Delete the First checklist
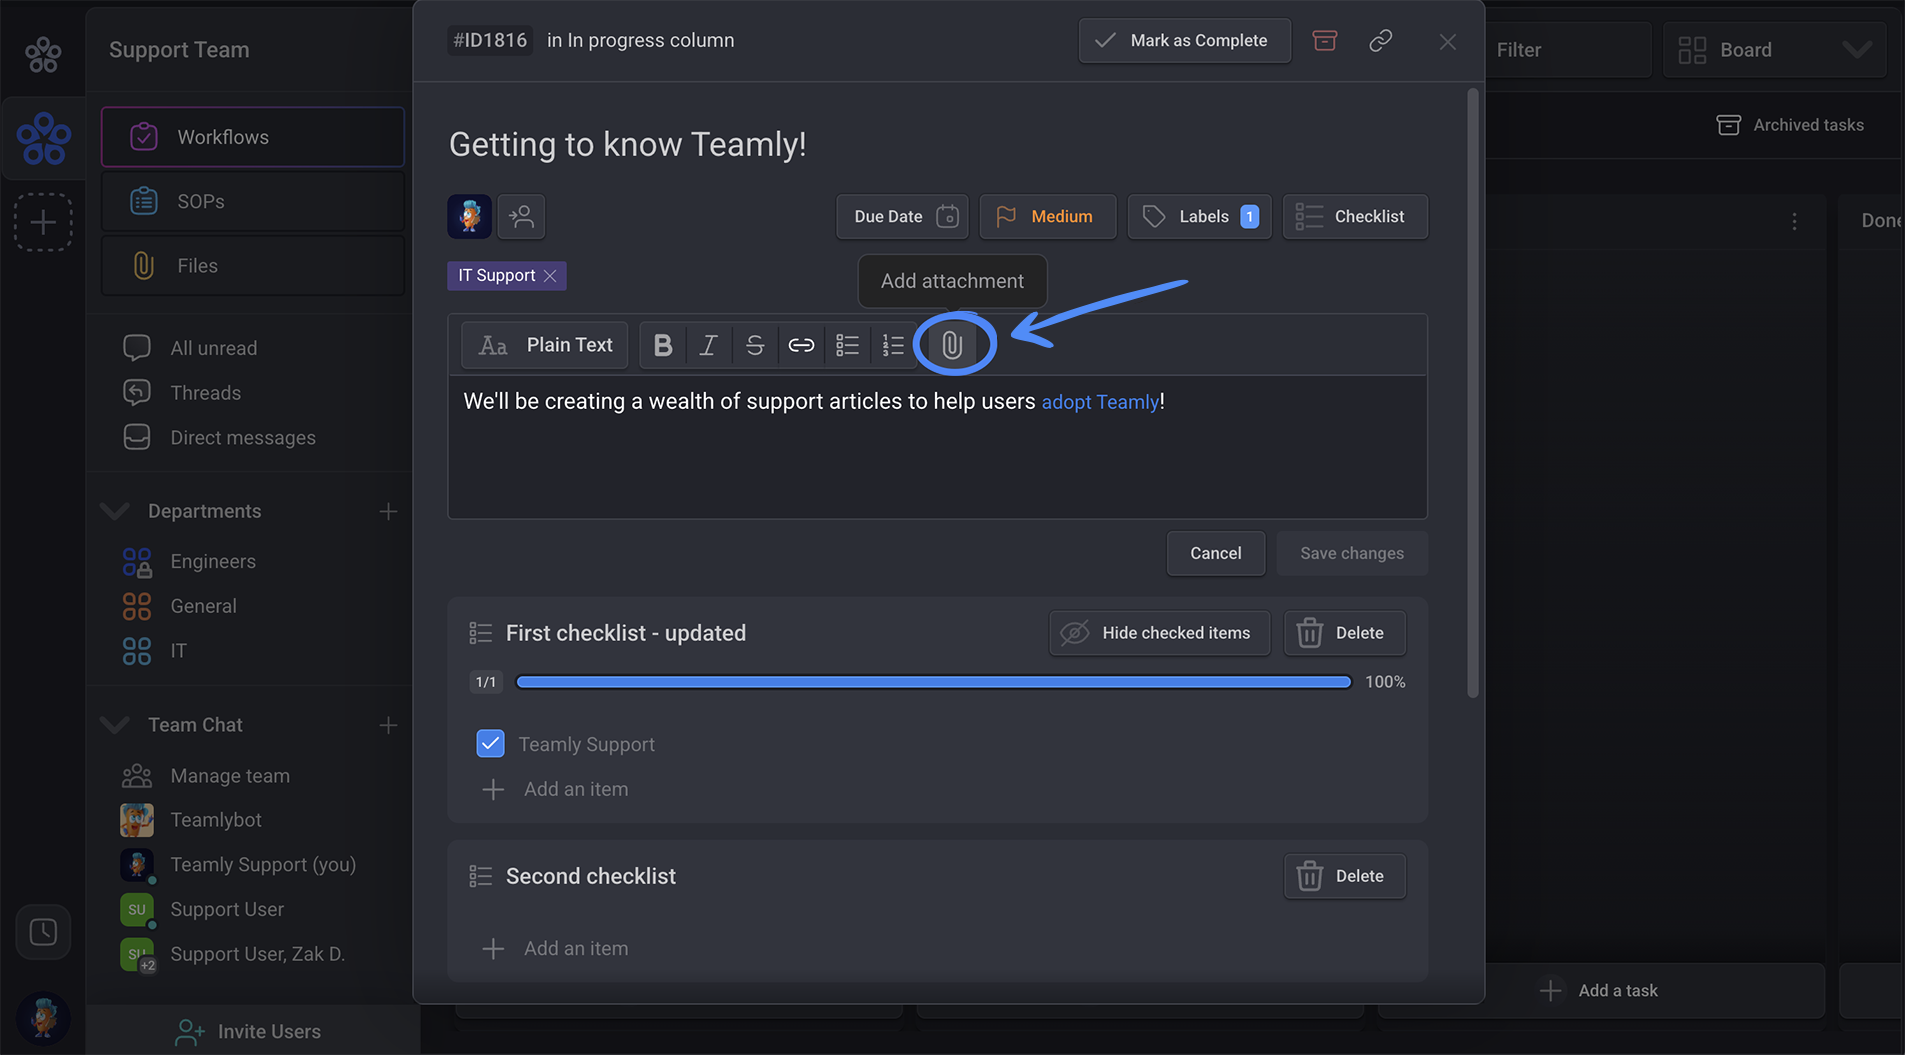 [1344, 633]
